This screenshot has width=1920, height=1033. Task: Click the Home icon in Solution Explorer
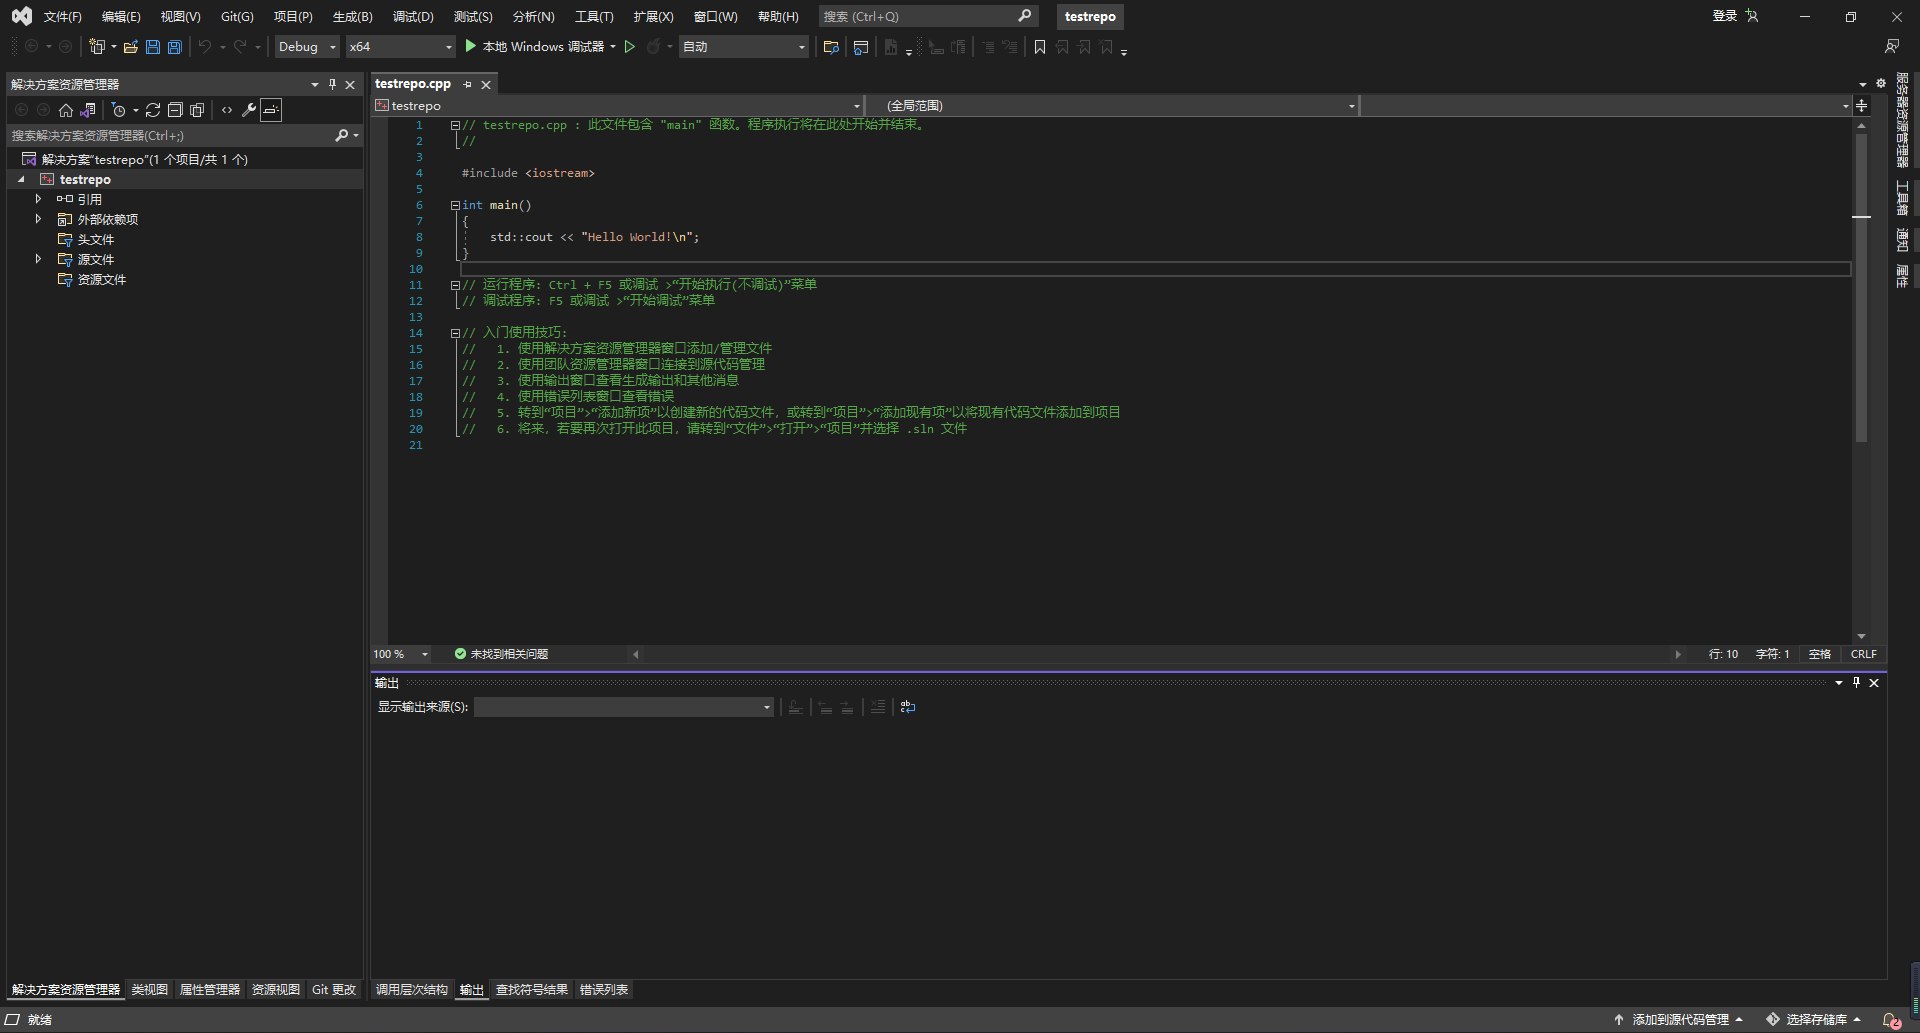pos(66,110)
